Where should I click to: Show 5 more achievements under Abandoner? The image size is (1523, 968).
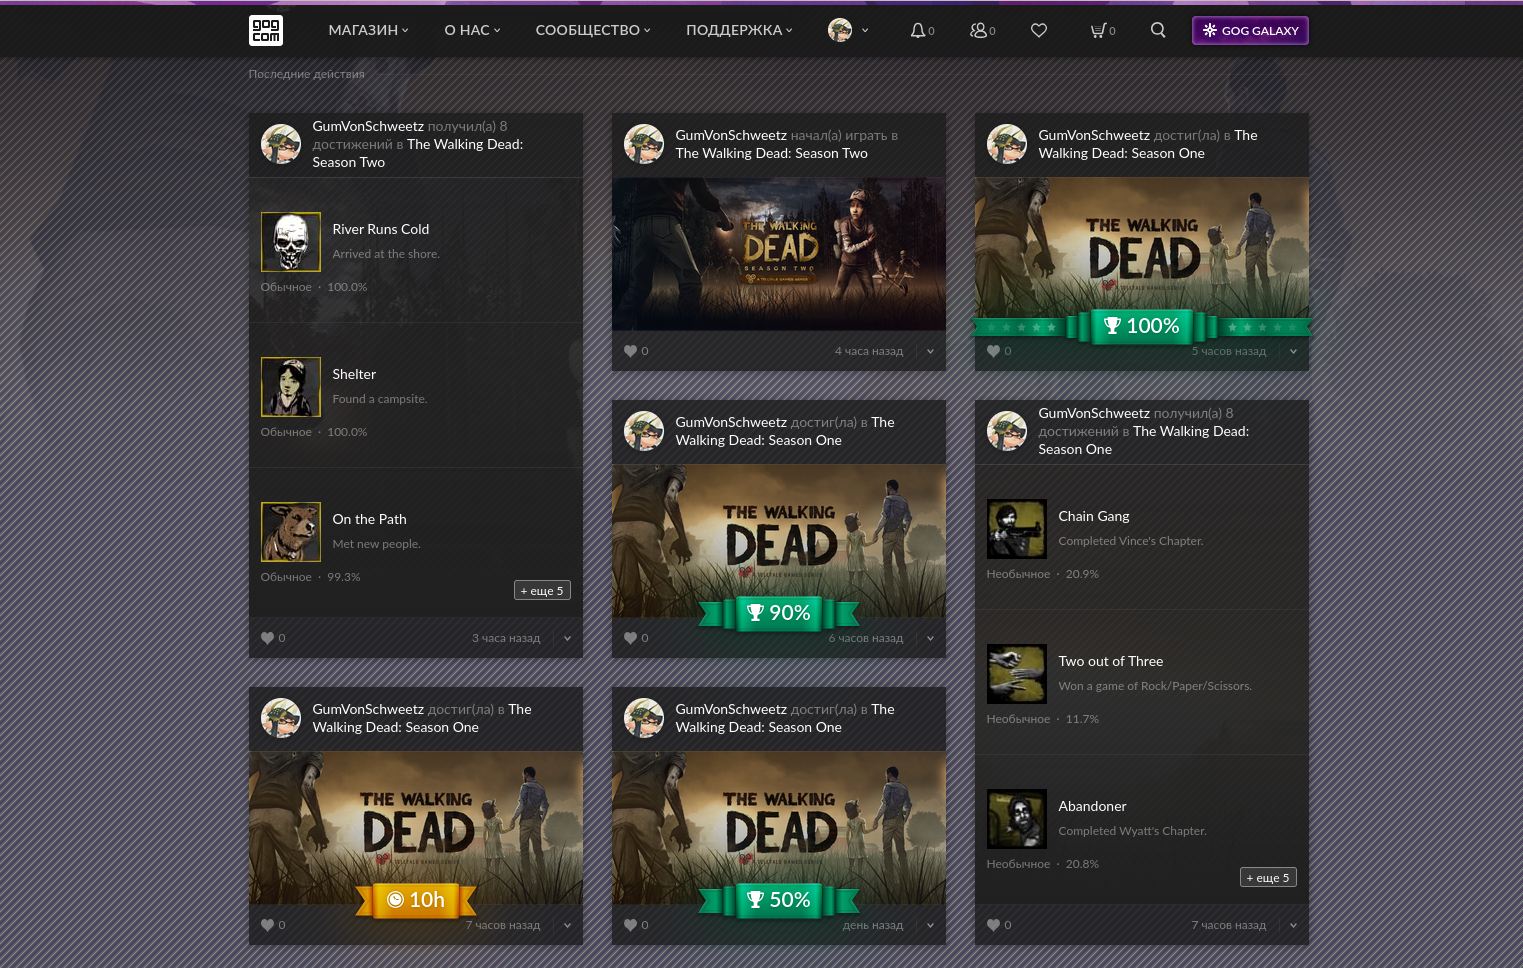[x=1268, y=878]
